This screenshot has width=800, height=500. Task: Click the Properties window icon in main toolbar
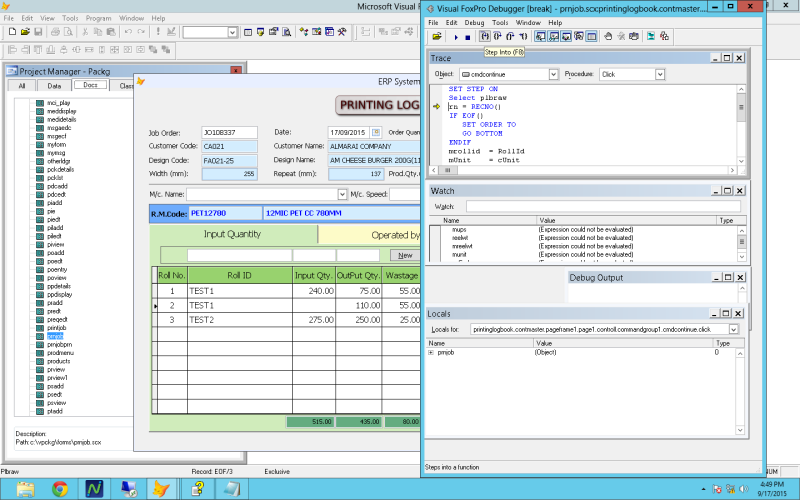273,32
